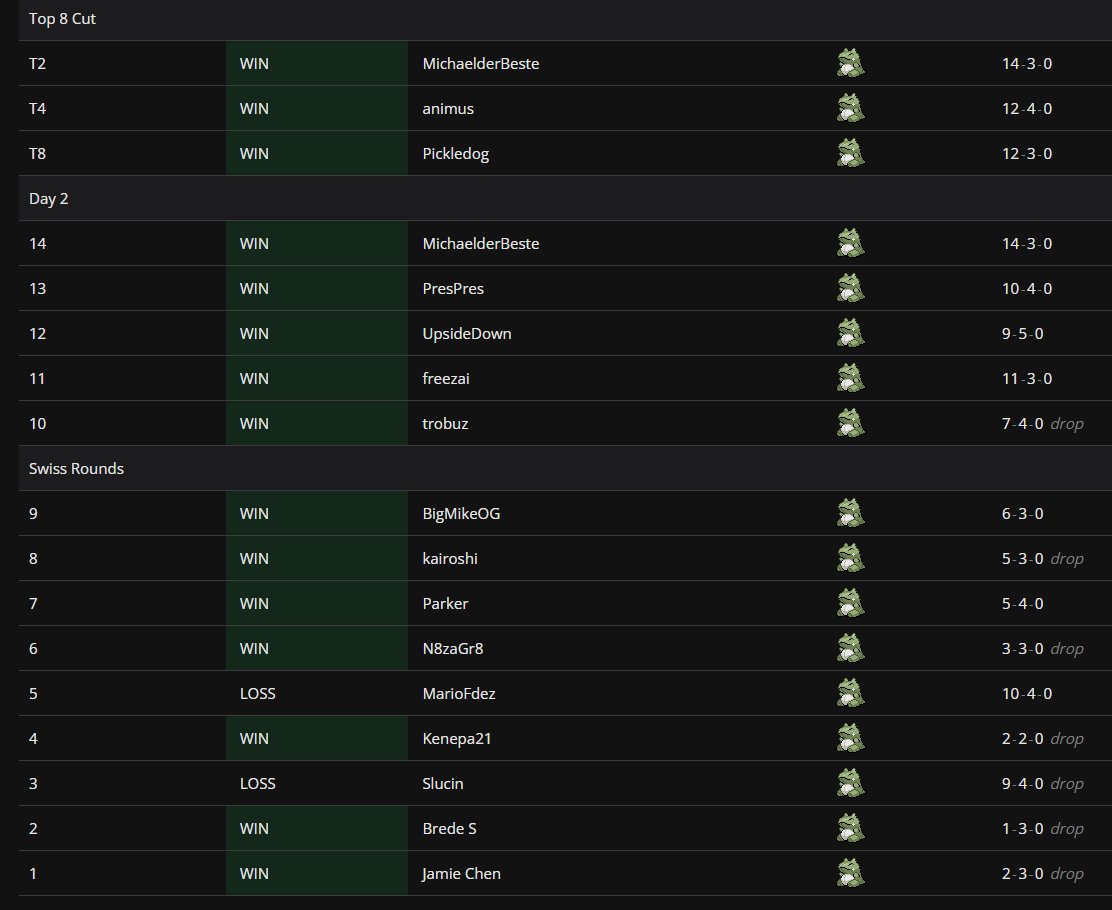Click player name trobuz
Screen dimensions: 1112x910
445,423
